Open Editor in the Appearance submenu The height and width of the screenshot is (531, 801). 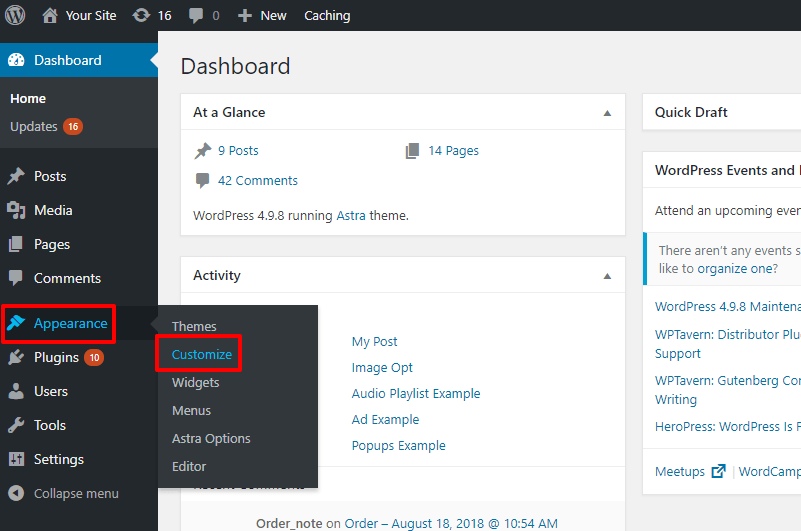tap(189, 467)
